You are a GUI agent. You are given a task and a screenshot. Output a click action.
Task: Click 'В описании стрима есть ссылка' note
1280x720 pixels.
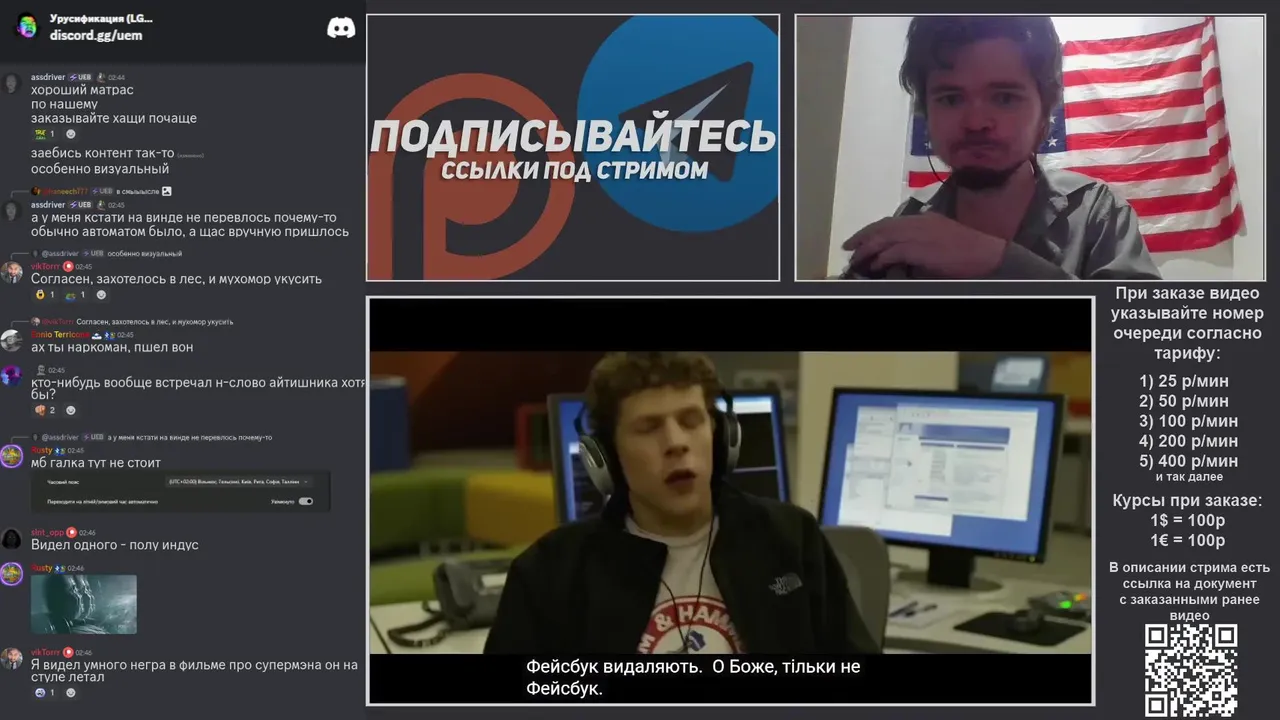click(1189, 591)
